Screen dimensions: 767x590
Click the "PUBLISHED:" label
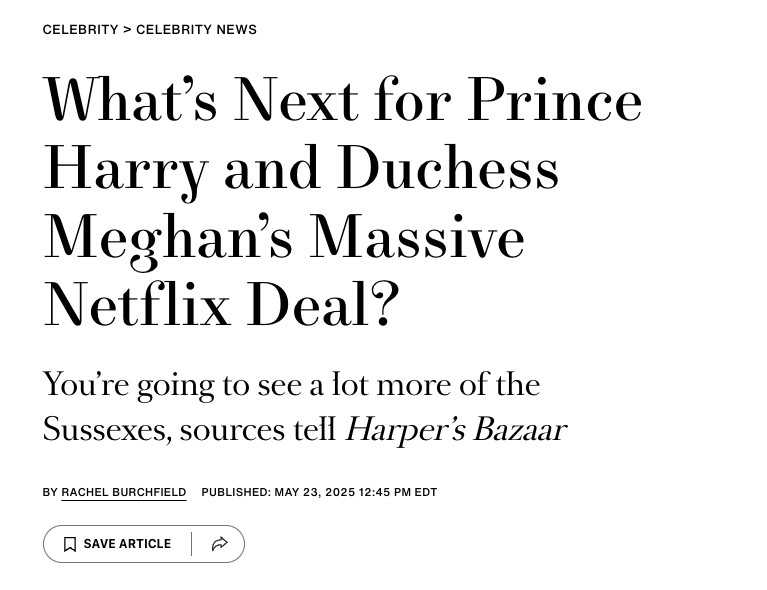236,492
